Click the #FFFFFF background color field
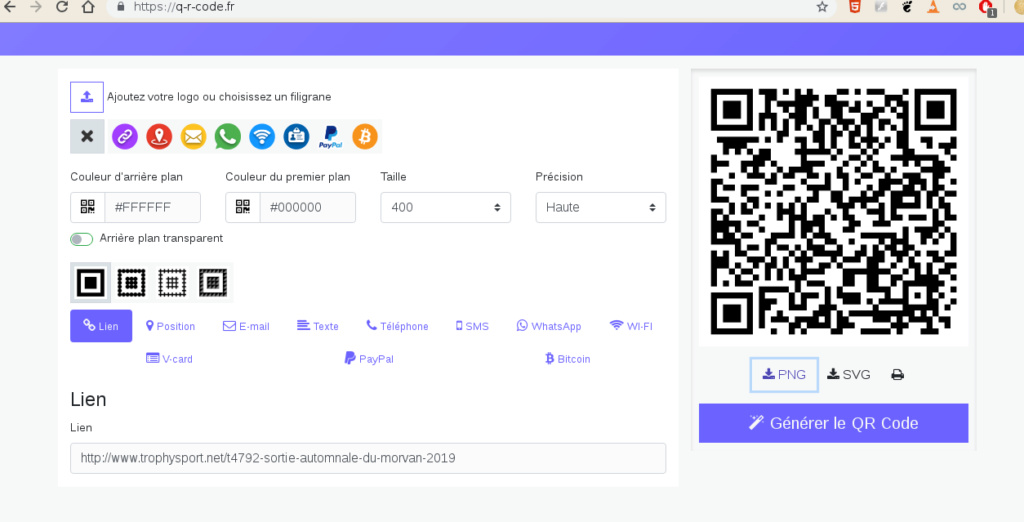The width and height of the screenshot is (1024, 522). point(153,207)
